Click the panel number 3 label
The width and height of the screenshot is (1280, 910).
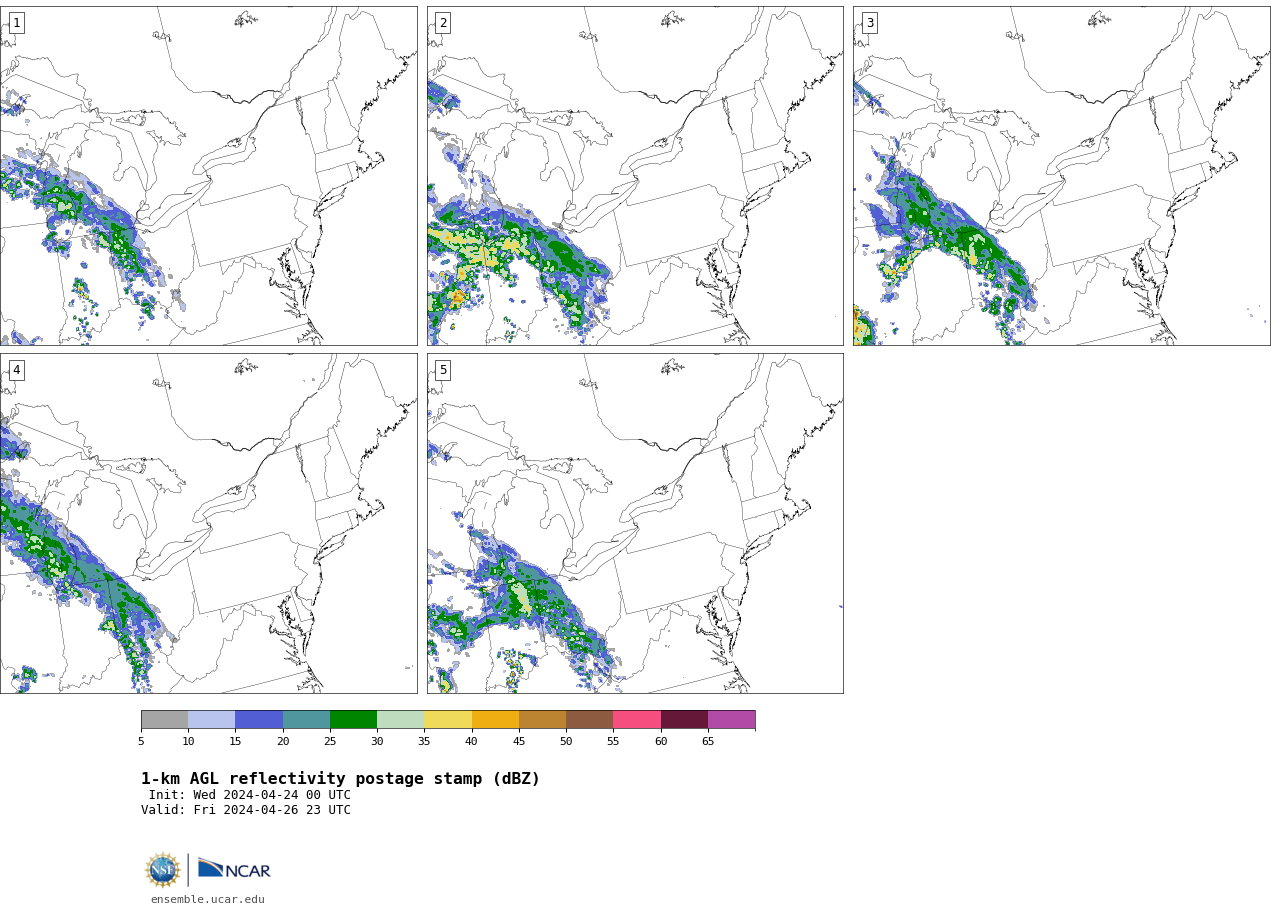click(x=869, y=23)
